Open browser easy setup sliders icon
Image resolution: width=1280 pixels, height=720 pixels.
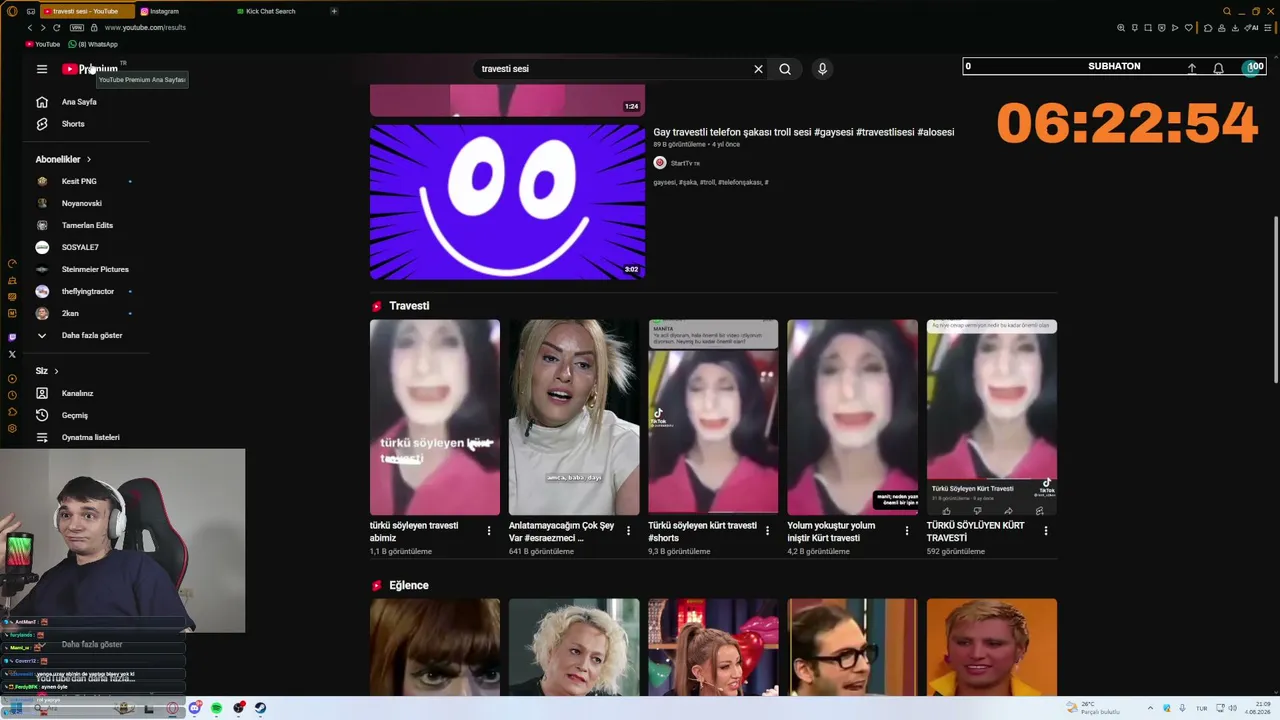[x=1268, y=28]
